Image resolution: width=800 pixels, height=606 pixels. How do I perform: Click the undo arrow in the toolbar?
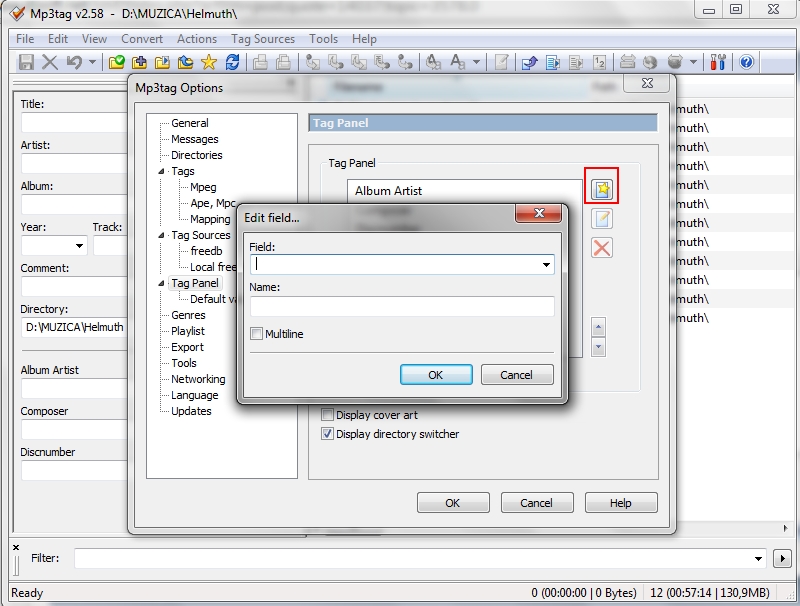(74, 62)
